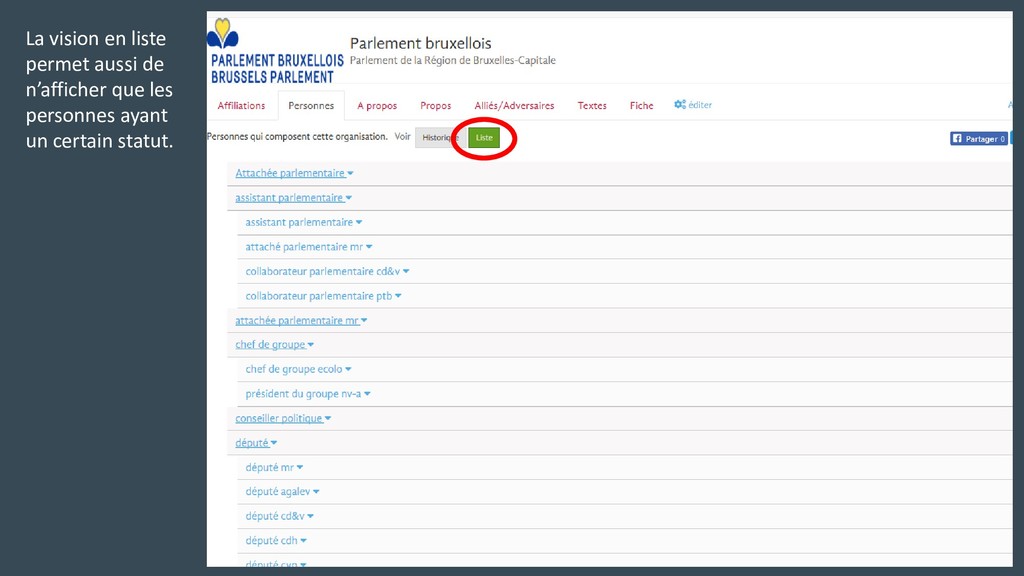Expand the underlined député group
The image size is (1024, 576).
click(256, 443)
